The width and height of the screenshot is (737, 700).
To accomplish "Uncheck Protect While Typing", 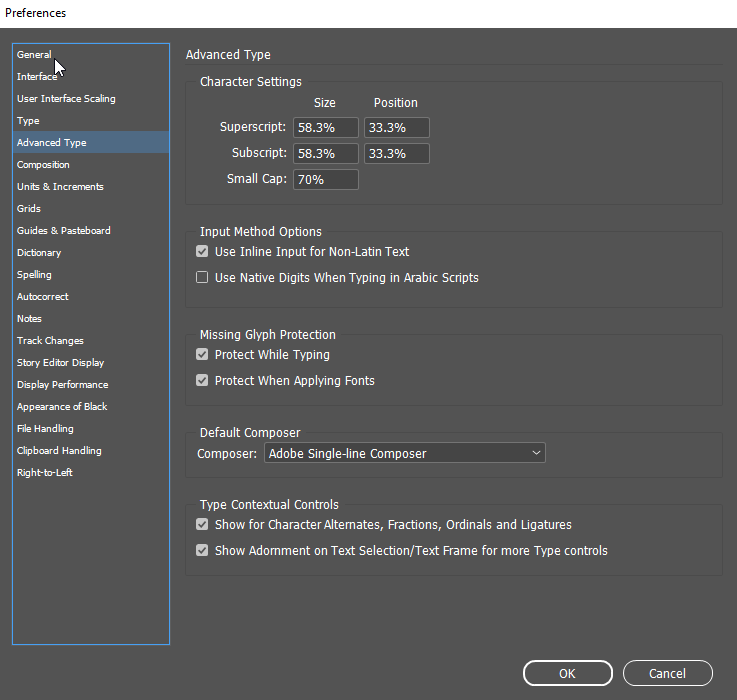I will pyautogui.click(x=202, y=355).
